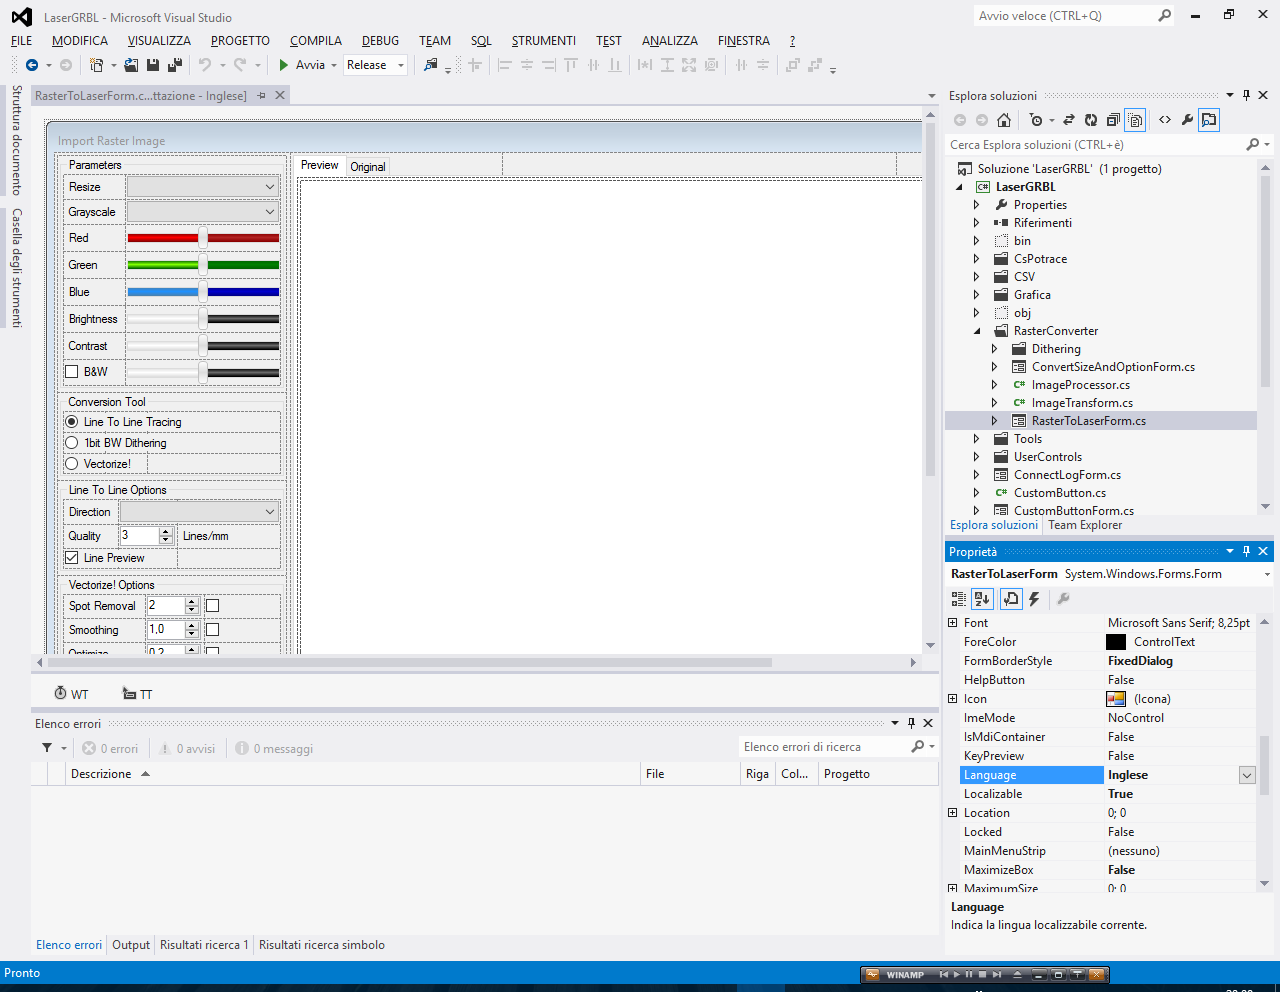Toggle Show All Files in Solution Explorer

tap(1135, 120)
